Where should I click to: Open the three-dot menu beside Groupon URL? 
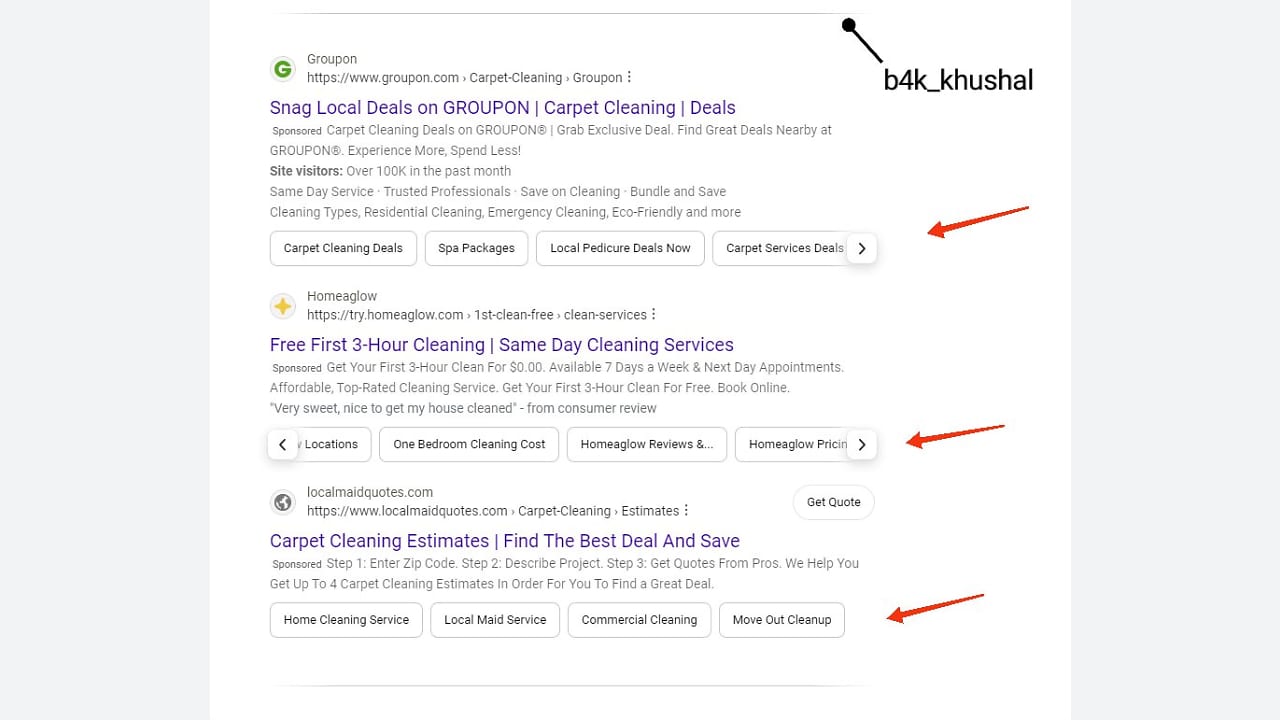629,77
